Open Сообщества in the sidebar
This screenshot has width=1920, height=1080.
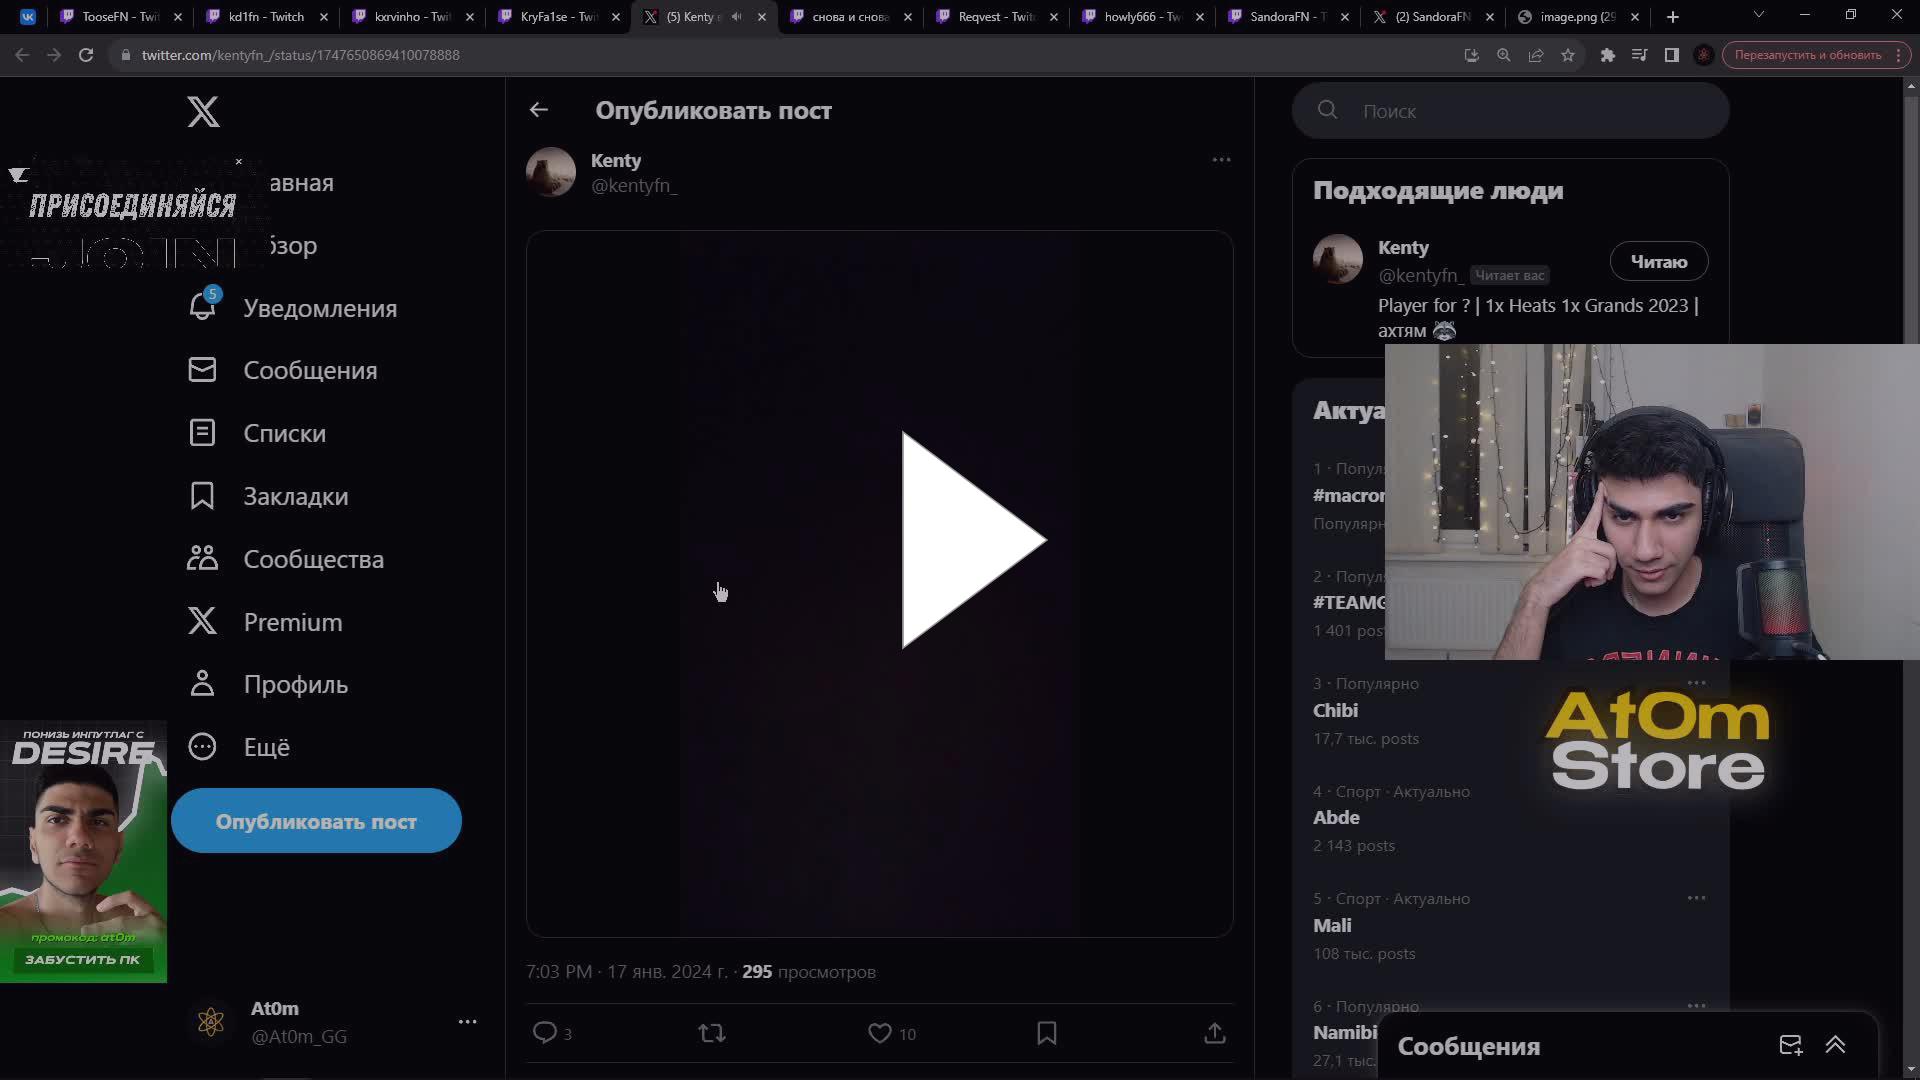tap(313, 559)
